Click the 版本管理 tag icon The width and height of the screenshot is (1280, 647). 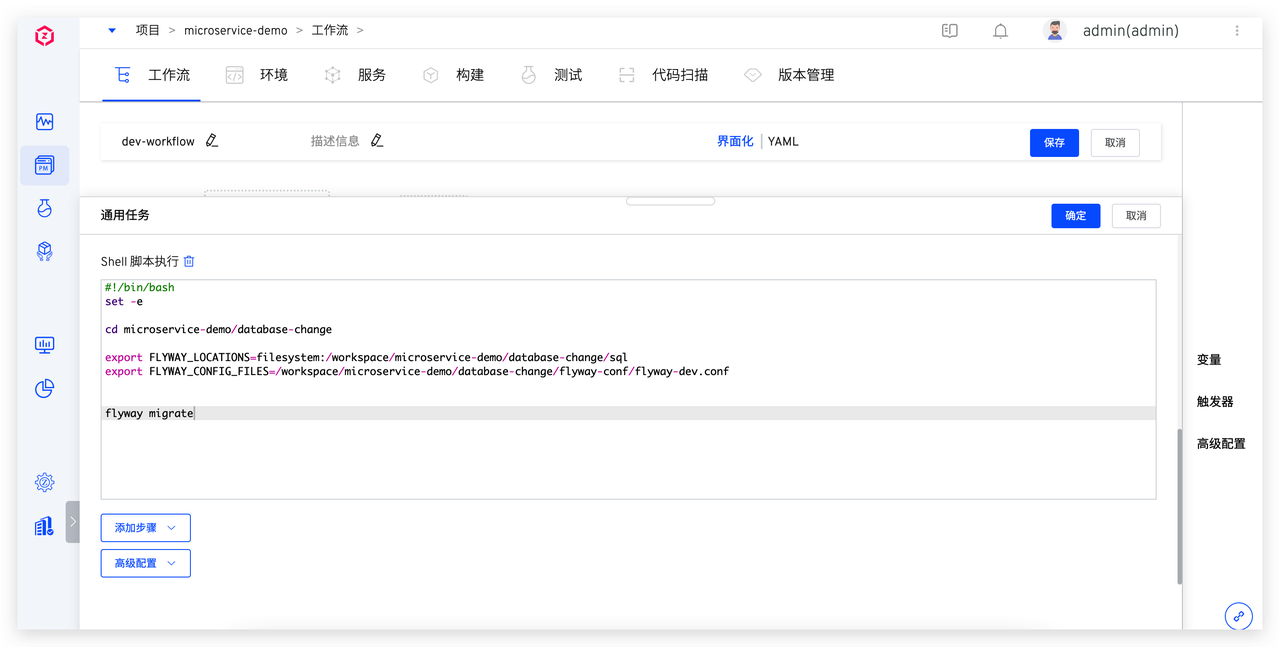point(753,75)
